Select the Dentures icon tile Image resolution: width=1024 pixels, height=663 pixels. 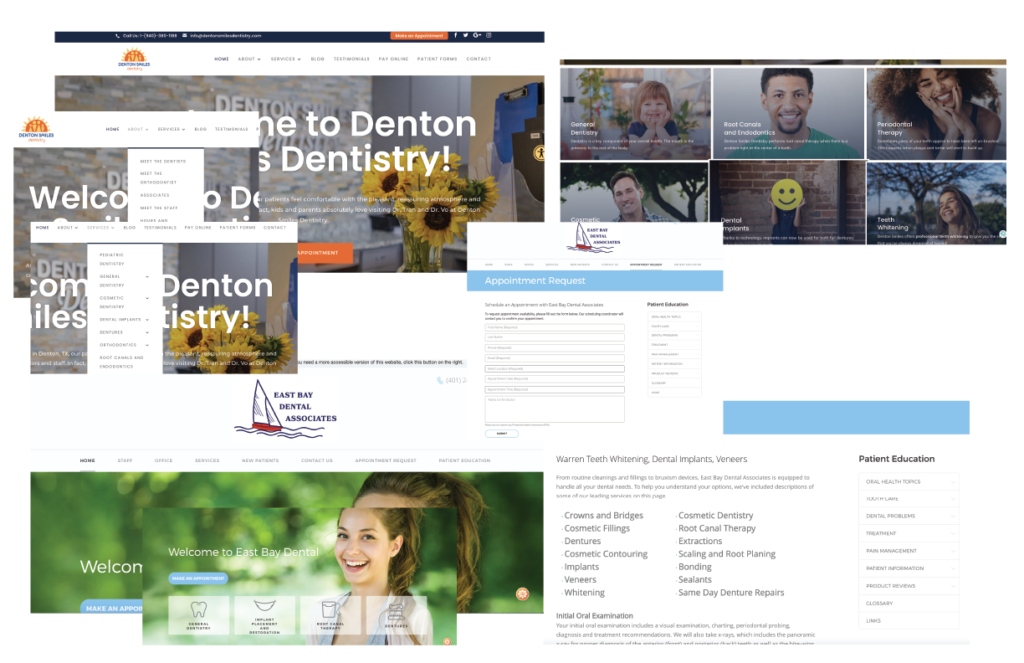396,615
